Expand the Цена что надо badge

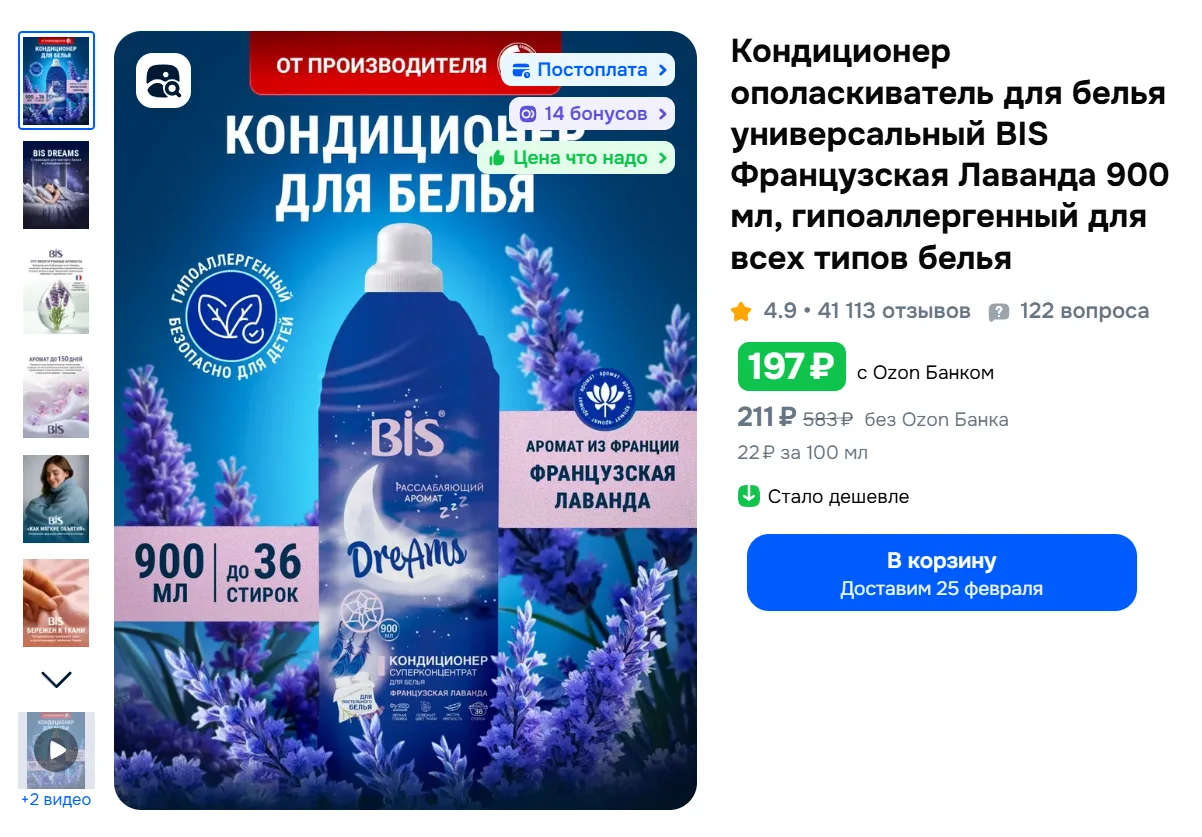(x=576, y=158)
